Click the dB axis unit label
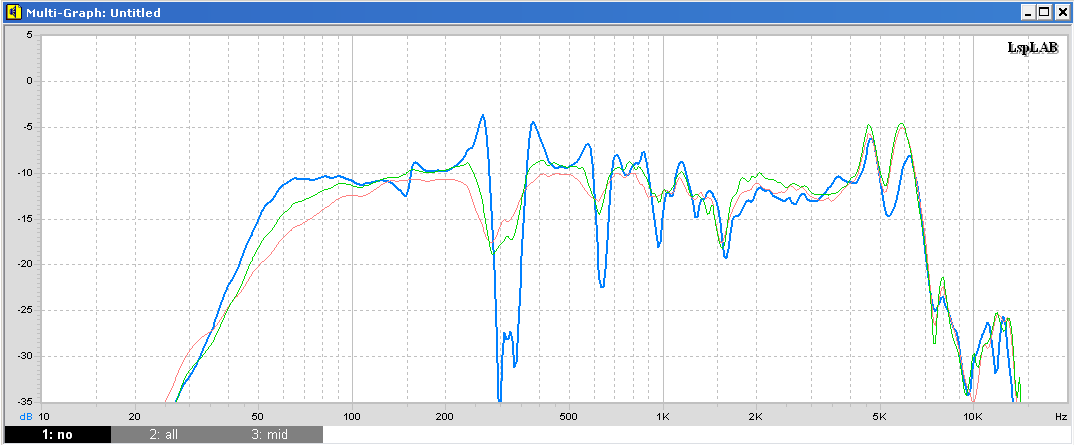 tap(27, 416)
